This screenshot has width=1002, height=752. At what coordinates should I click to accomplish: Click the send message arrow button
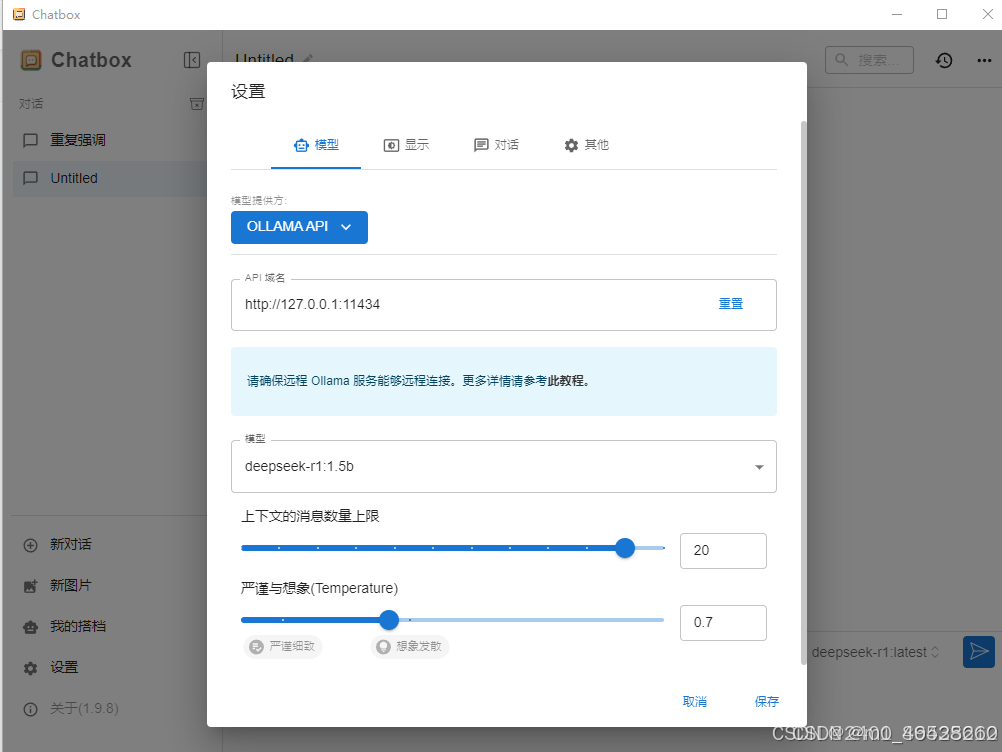[x=978, y=652]
